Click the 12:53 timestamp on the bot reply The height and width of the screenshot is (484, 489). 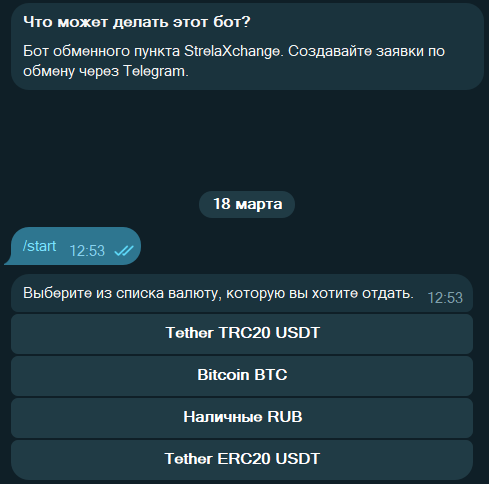click(445, 298)
